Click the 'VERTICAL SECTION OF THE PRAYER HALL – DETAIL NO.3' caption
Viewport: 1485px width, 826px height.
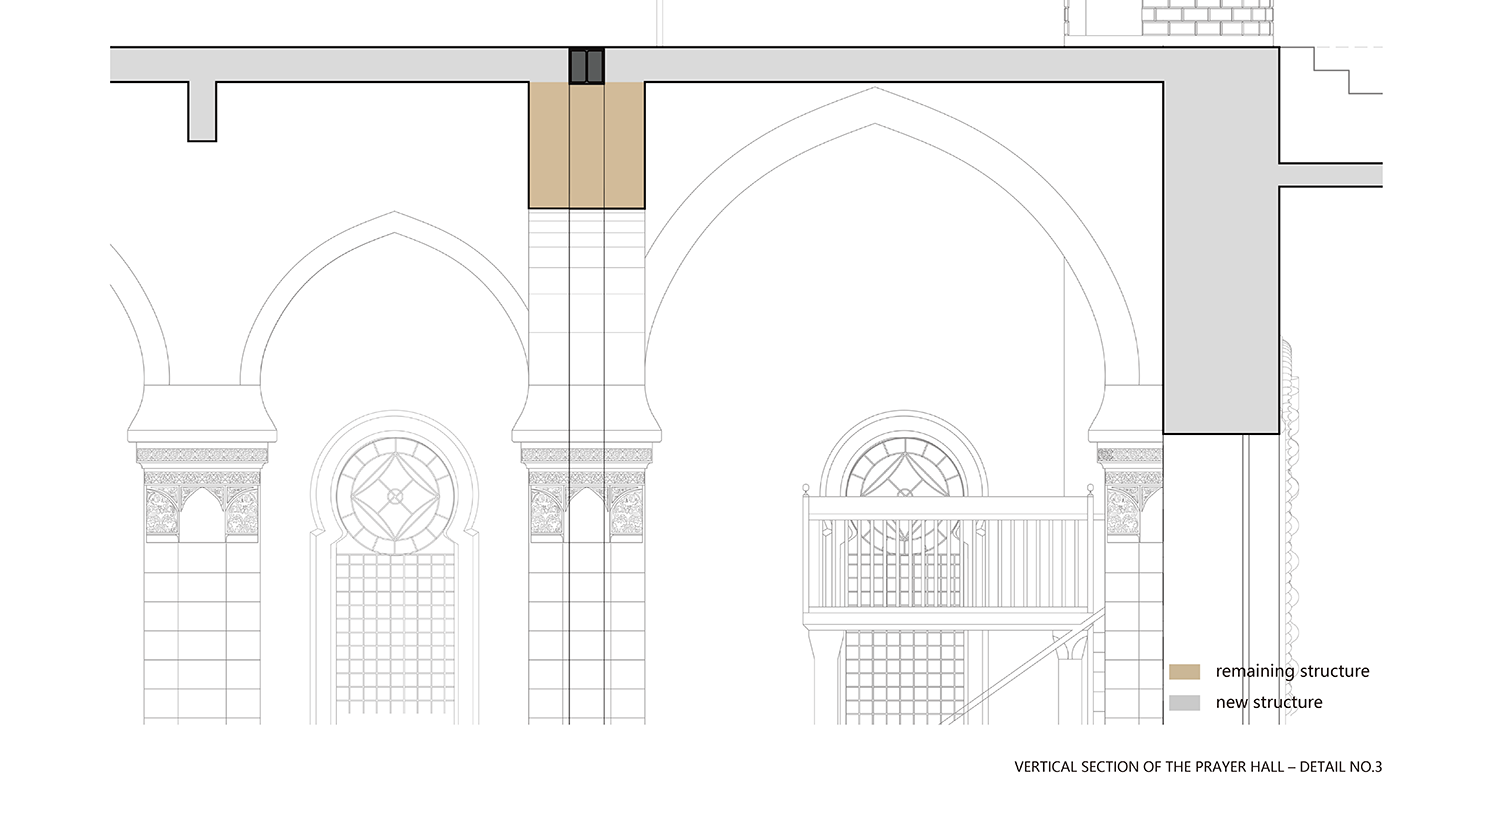(x=1198, y=767)
